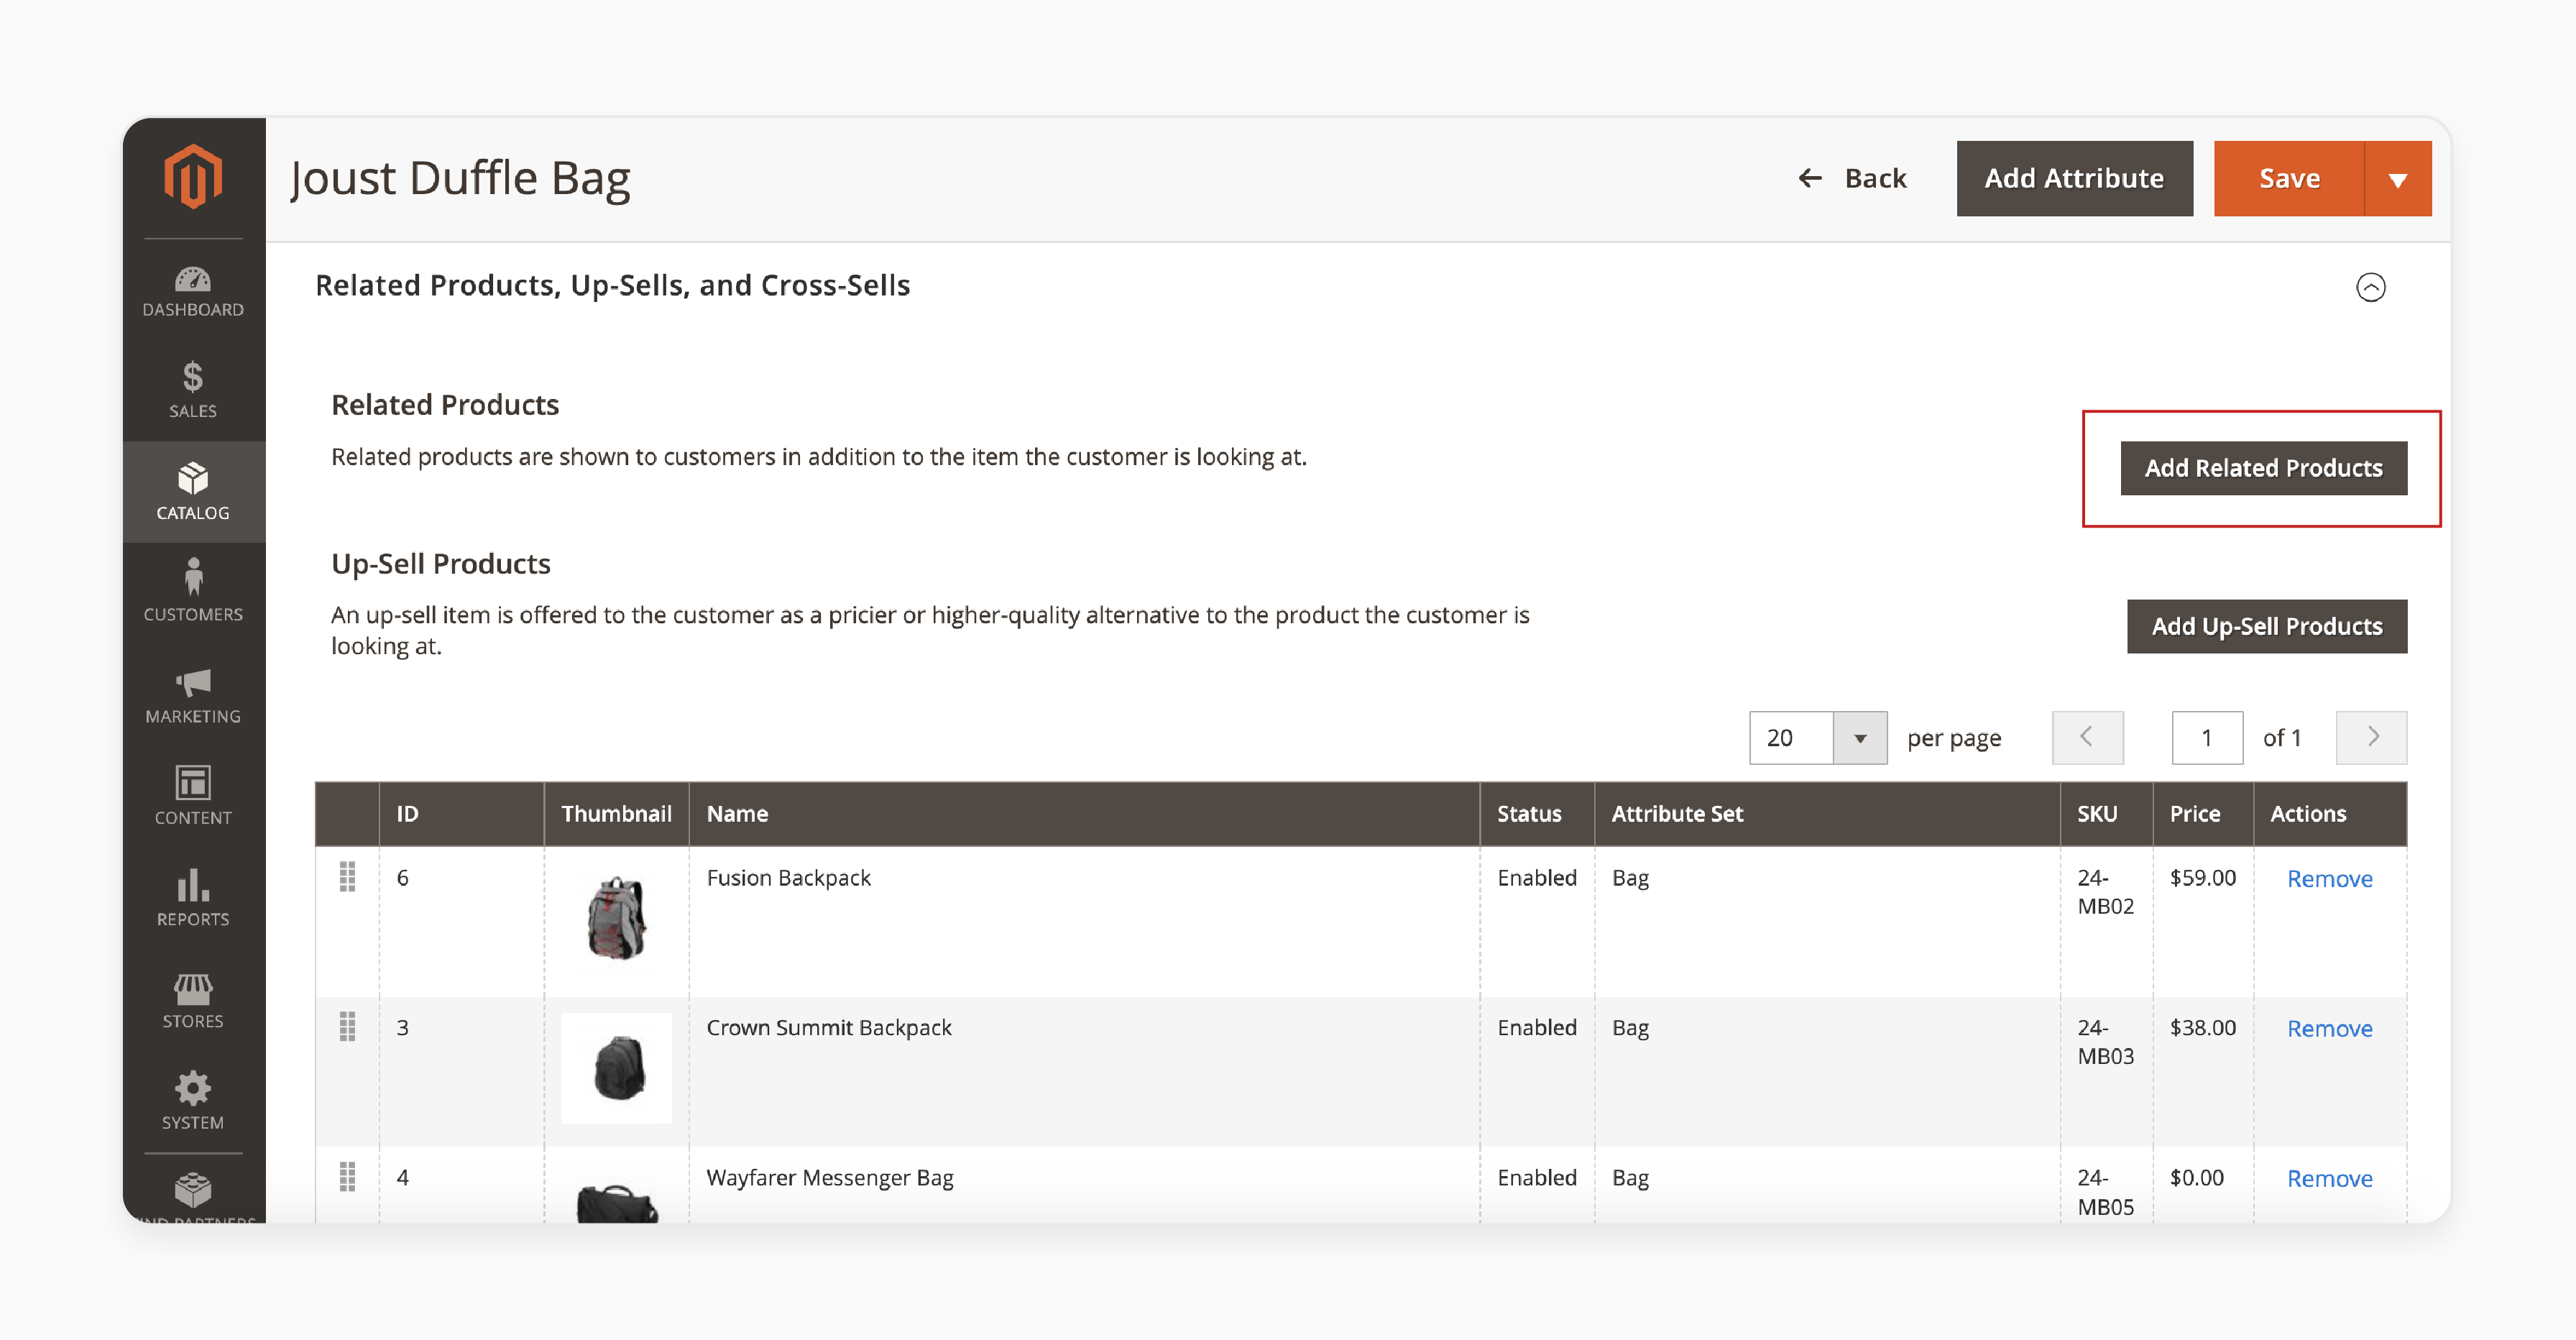The image size is (2576, 1340).
Task: Click the Actions column header
Action: point(2330,814)
